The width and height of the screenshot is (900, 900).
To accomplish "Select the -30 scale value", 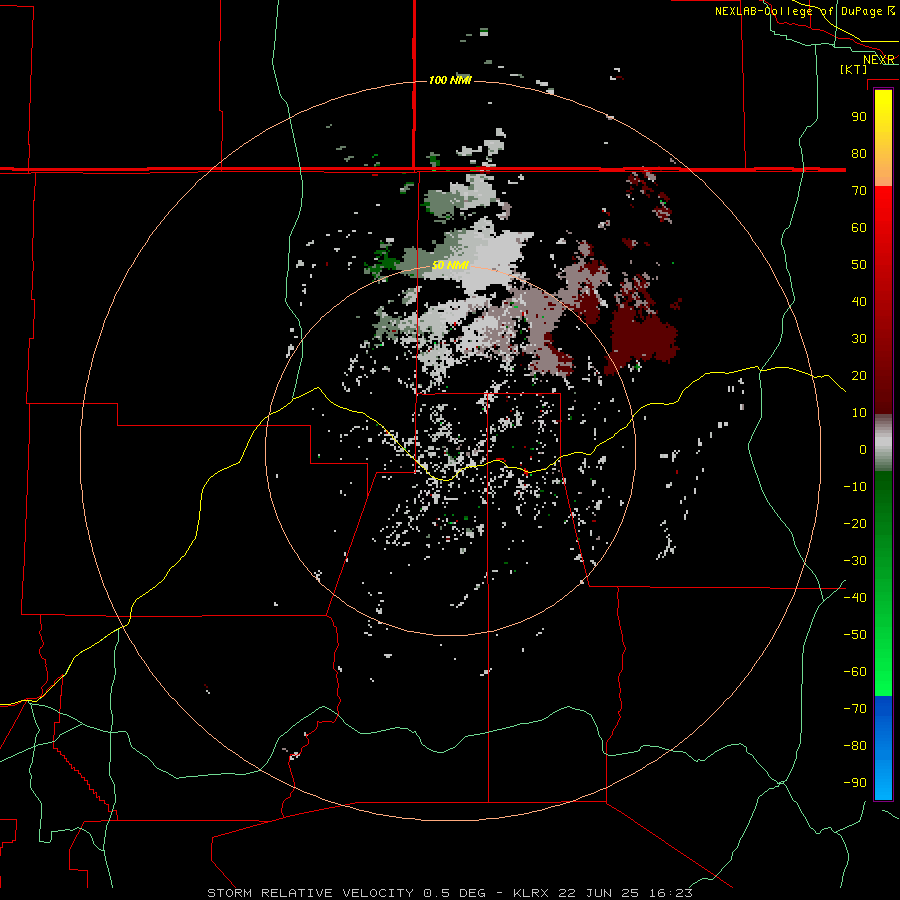I will (x=855, y=561).
